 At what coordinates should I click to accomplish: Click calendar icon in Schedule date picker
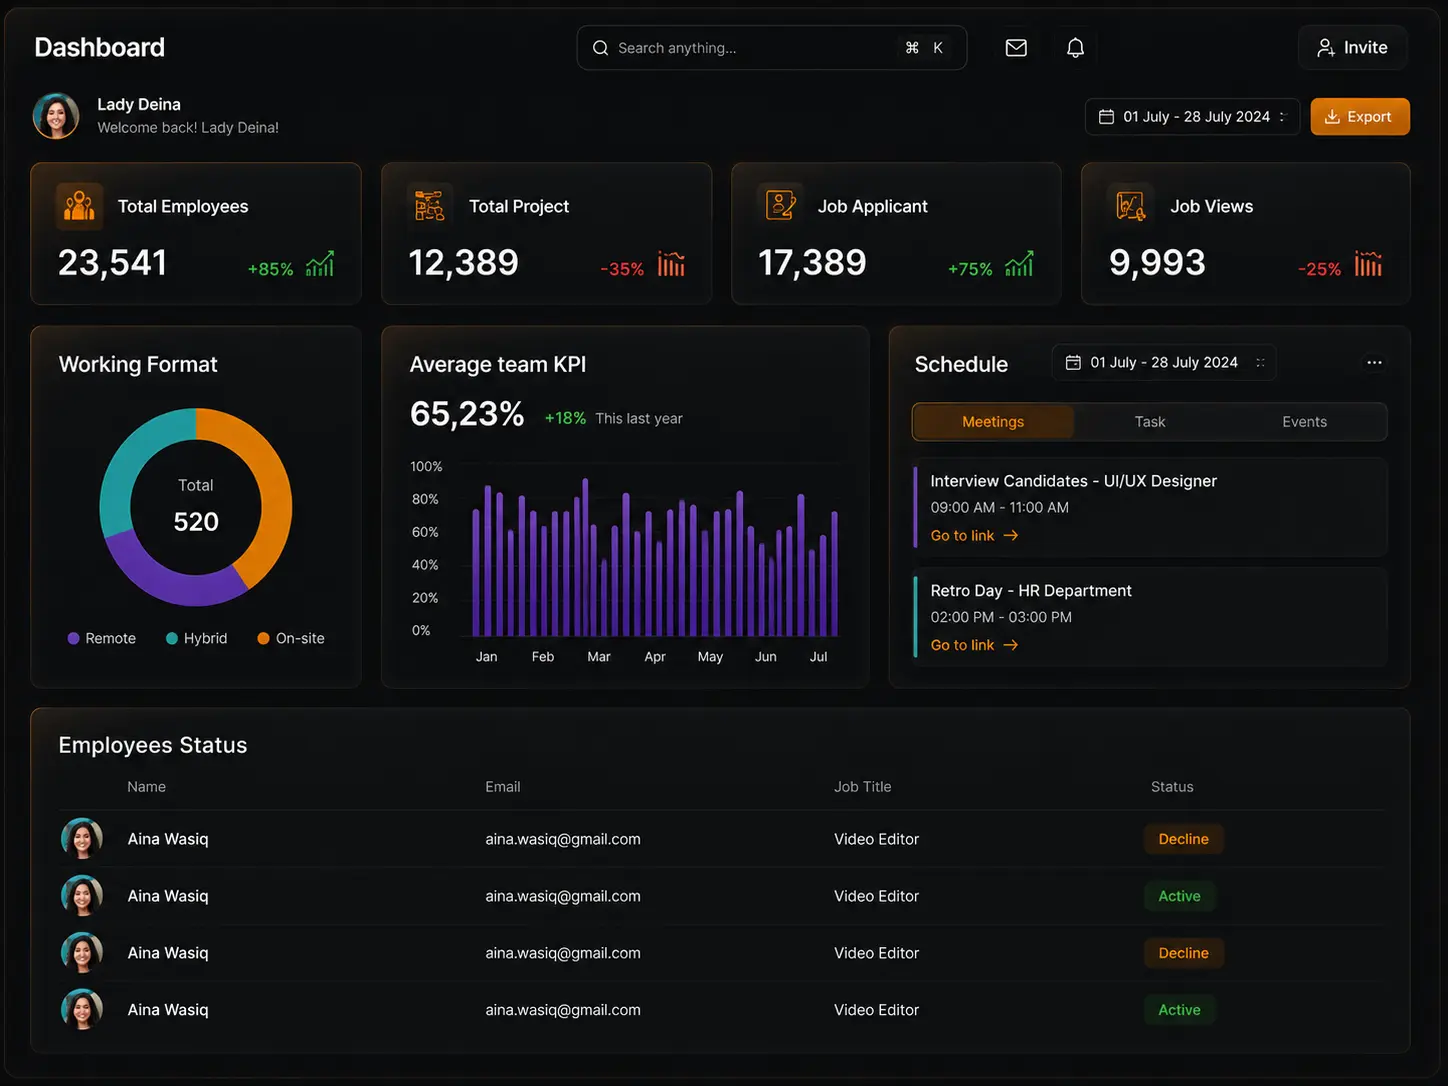1073,362
